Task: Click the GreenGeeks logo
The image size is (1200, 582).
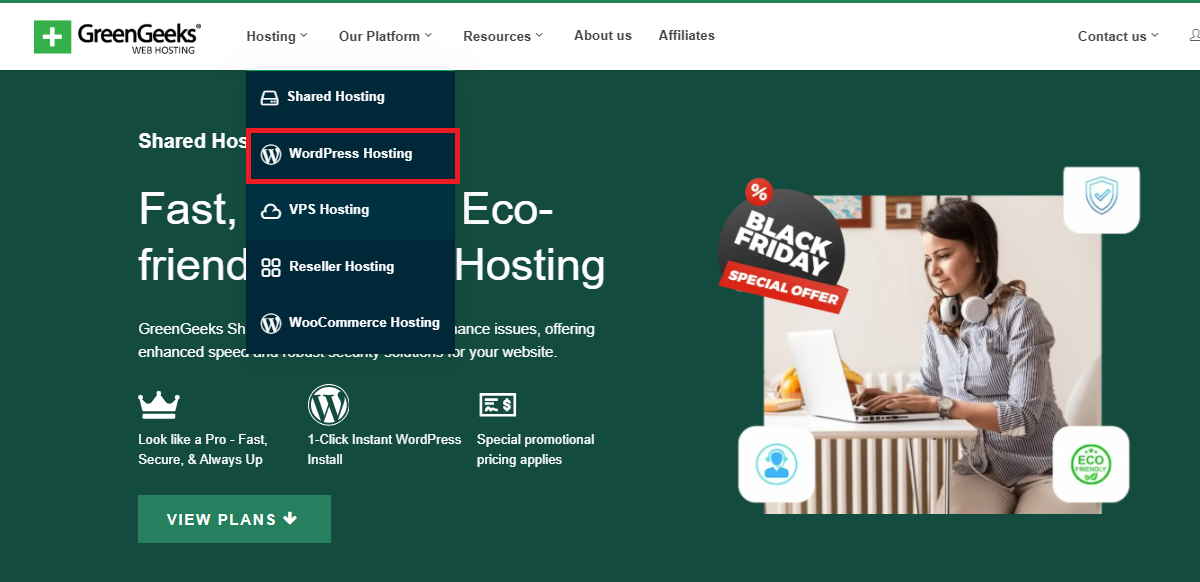Action: click(117, 37)
